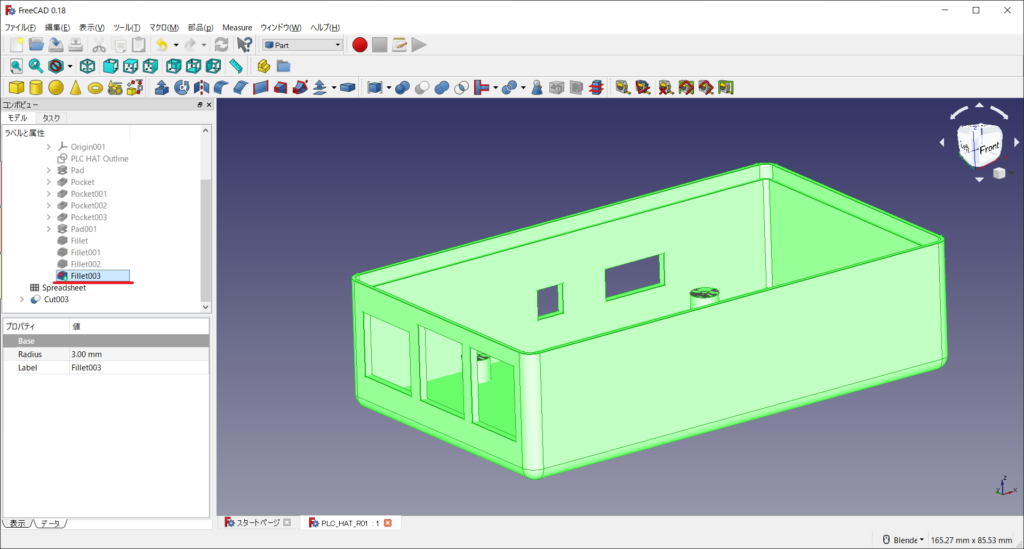
Task: Open the undo history dropdown arrow
Action: pos(176,45)
